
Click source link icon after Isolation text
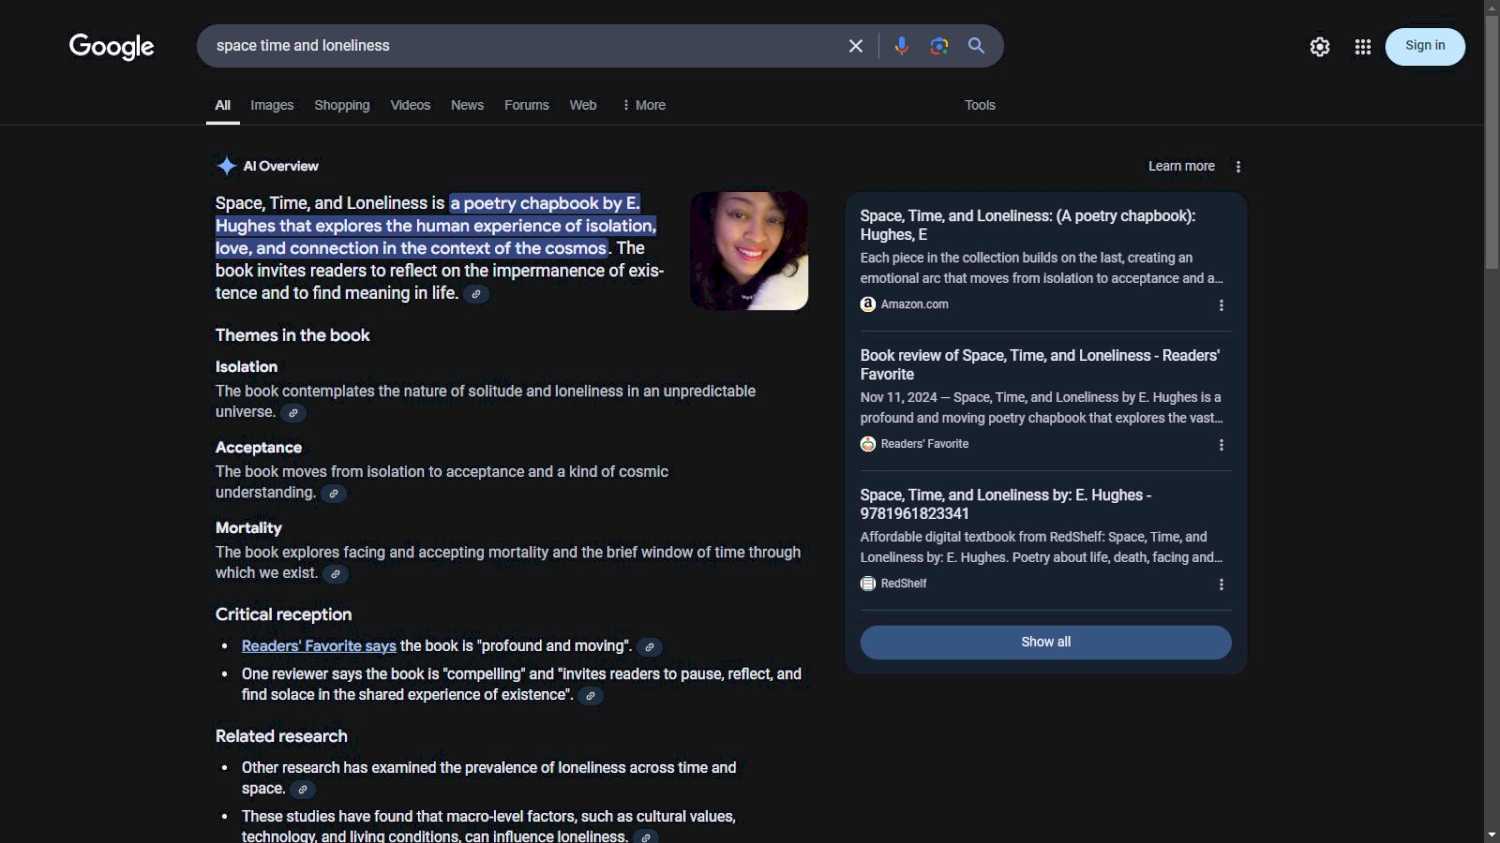coord(293,413)
